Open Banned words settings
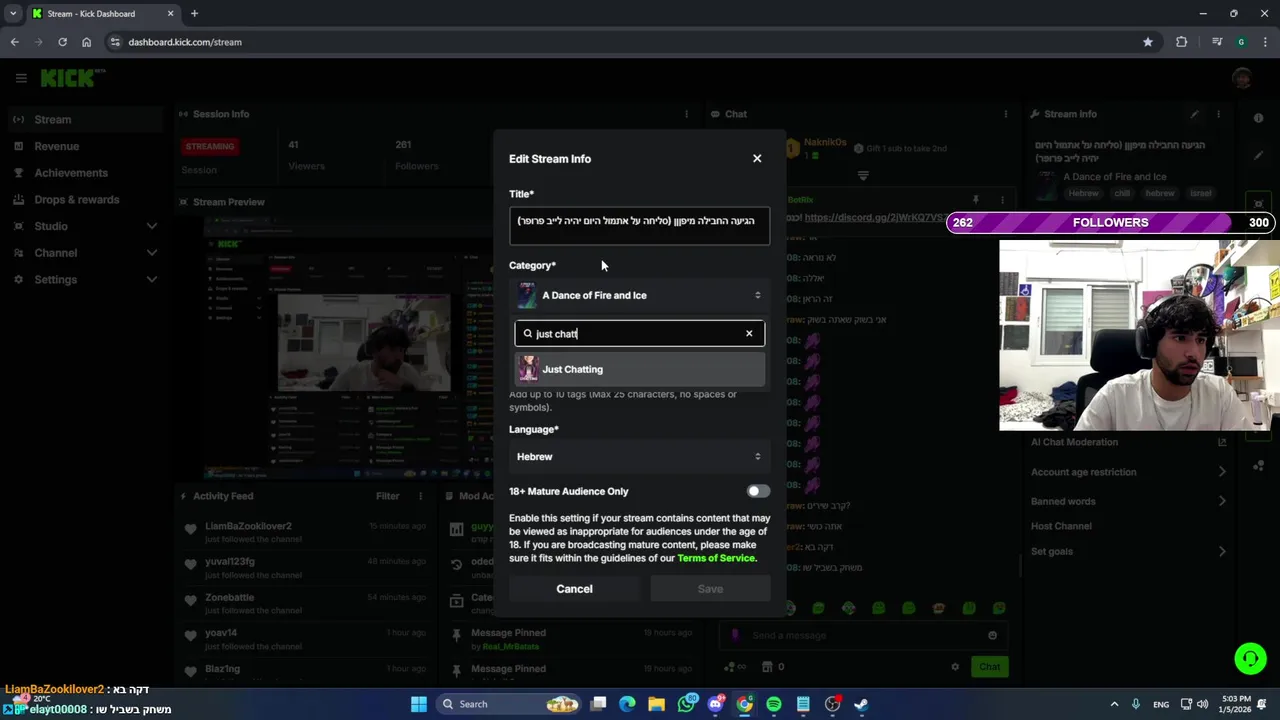The height and width of the screenshot is (720, 1280). (1129, 501)
